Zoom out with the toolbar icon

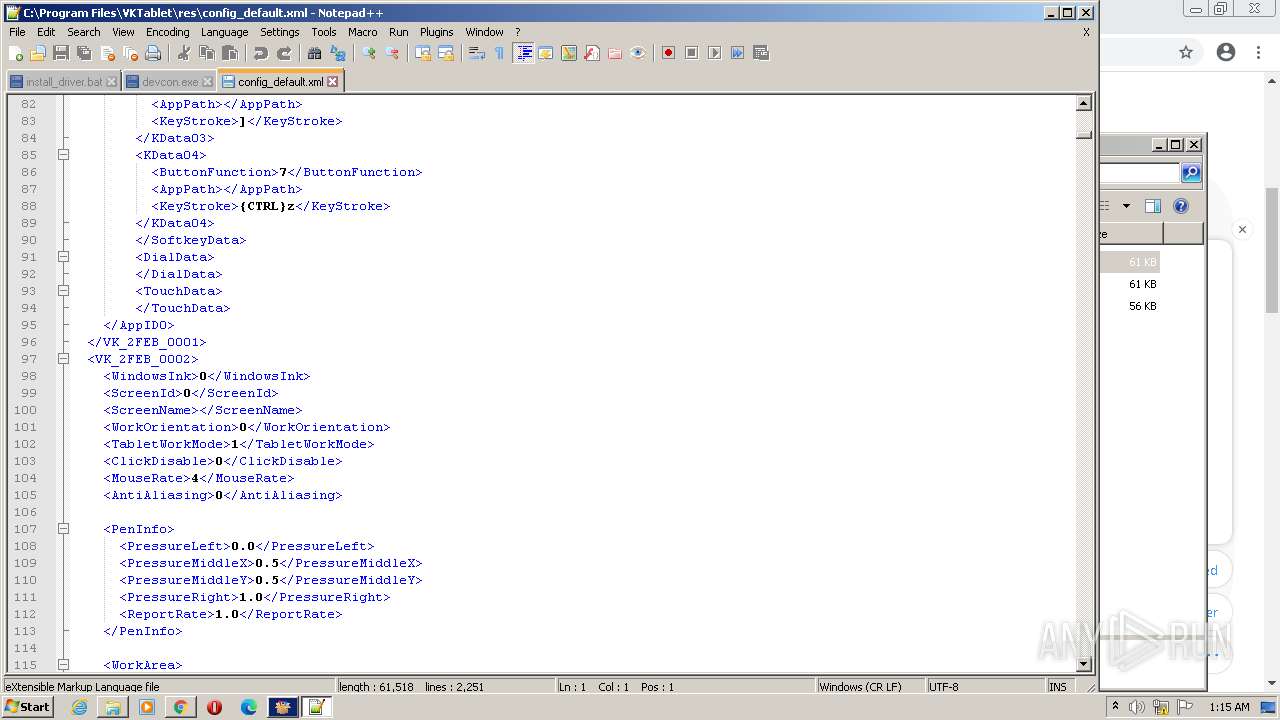point(391,53)
